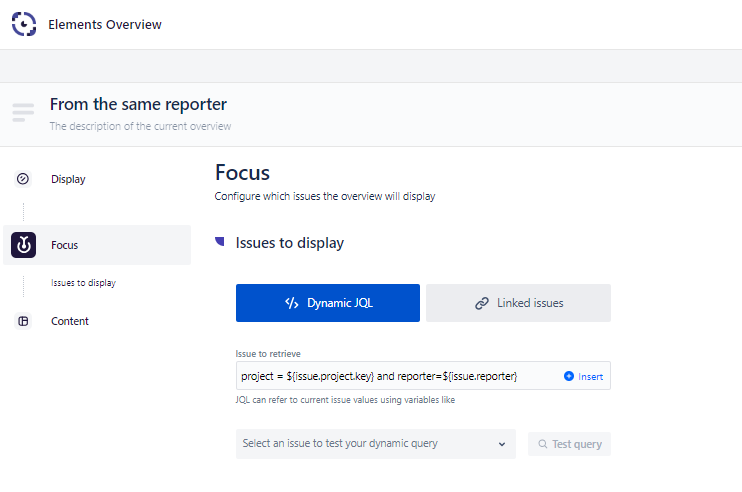Click the purple marker beside Issues to display
Screen dimensions: 742x492
220,242
